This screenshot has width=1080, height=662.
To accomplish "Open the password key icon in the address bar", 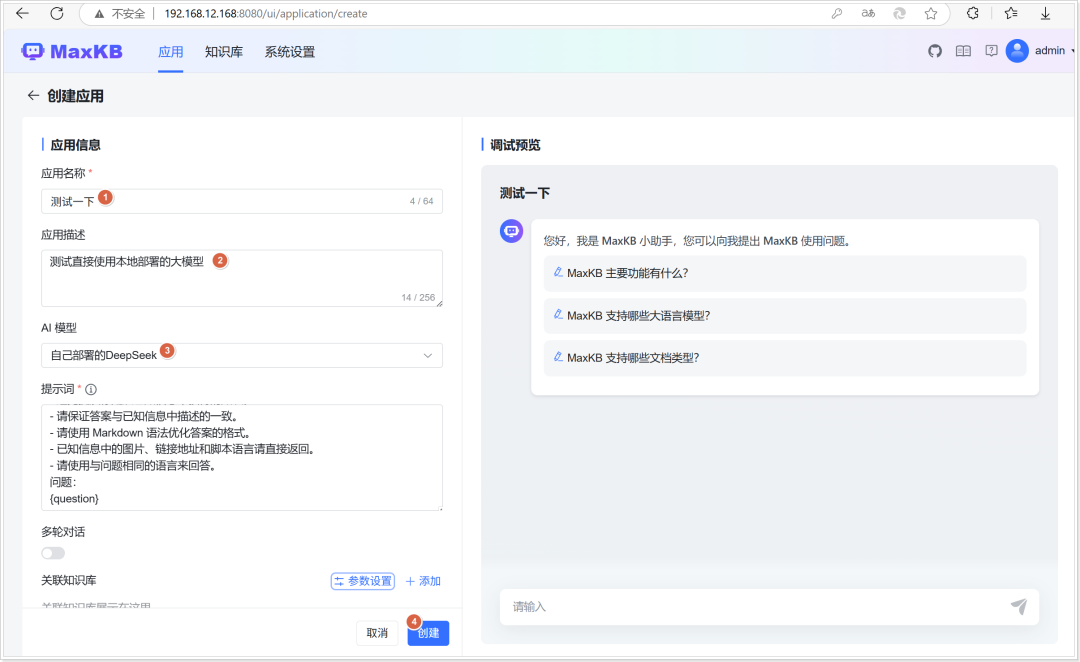I will click(x=837, y=13).
